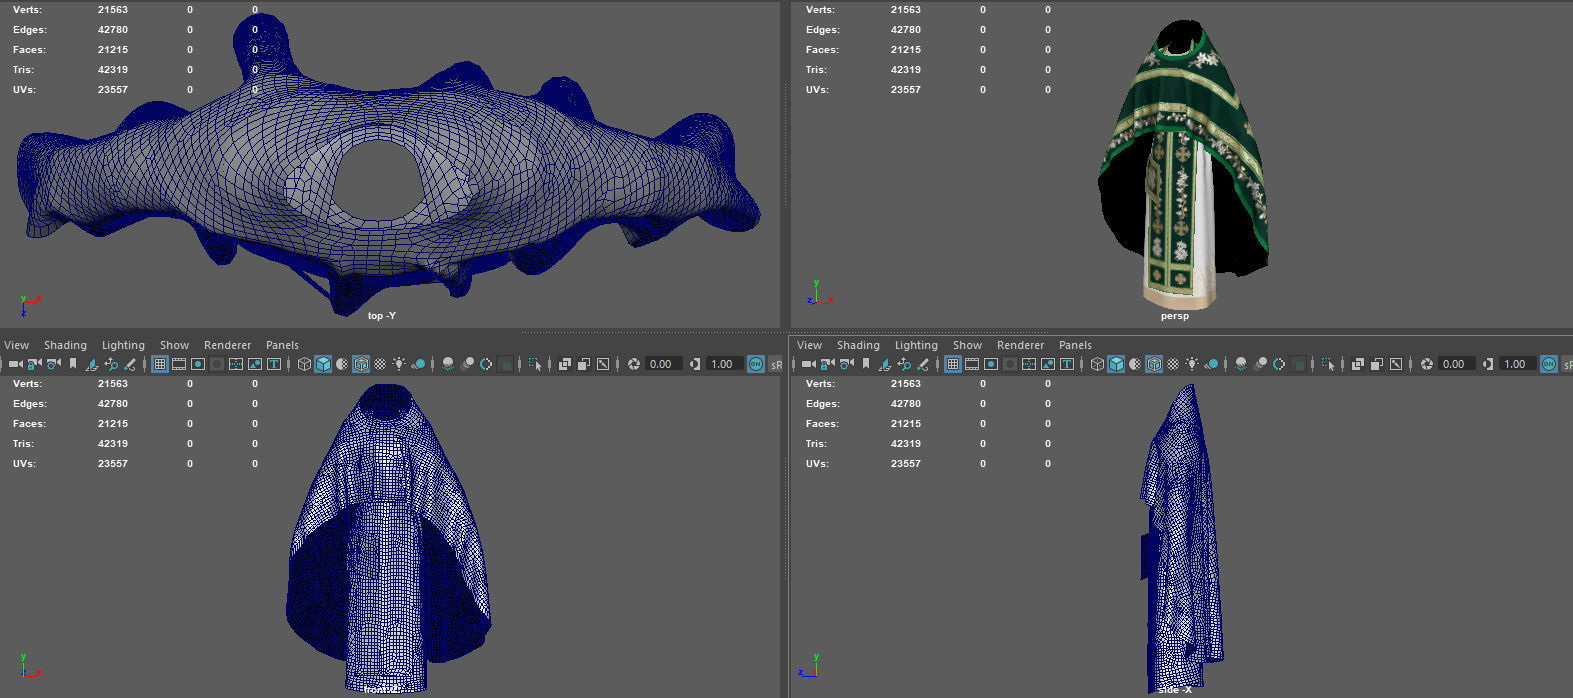This screenshot has width=1573, height=698.
Task: Click exposure 0.00 field in side panel
Action: (1457, 364)
